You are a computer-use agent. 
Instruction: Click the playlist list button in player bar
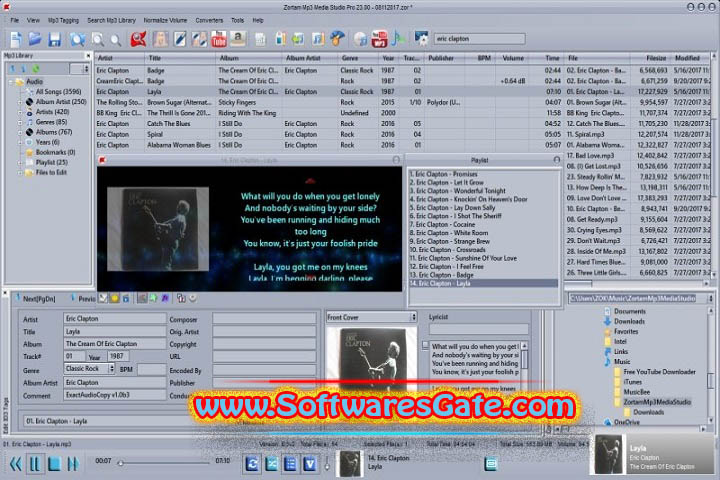point(290,464)
